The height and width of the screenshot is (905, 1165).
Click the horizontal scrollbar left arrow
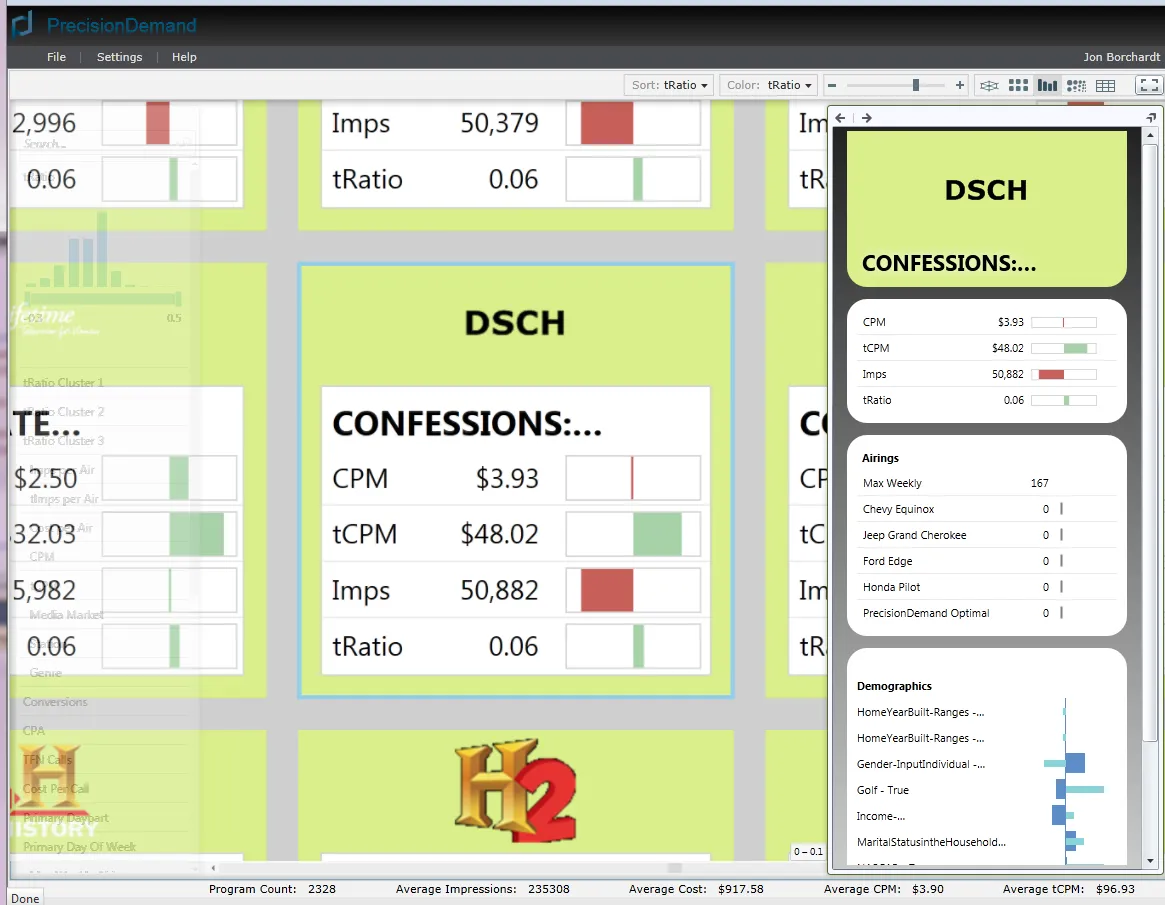[214, 868]
